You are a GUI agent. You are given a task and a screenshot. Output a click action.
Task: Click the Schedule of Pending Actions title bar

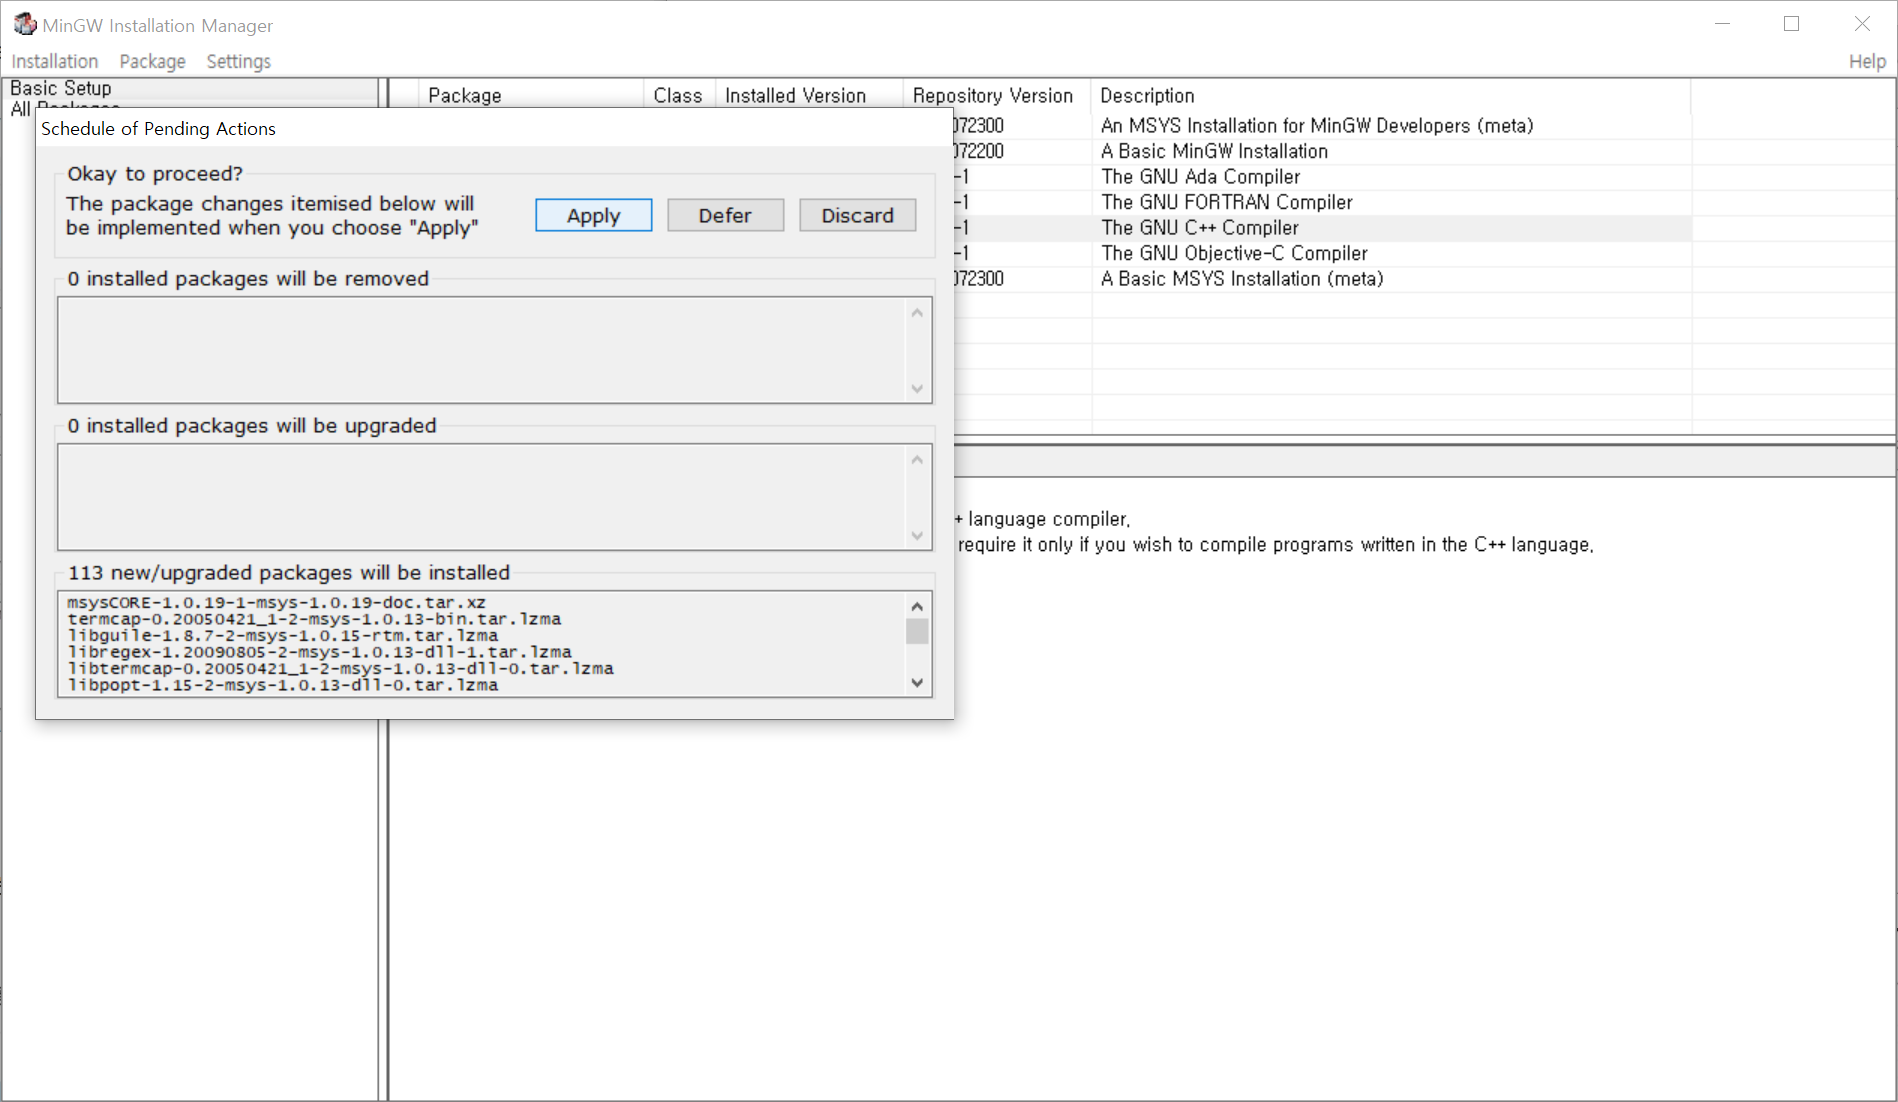495,128
